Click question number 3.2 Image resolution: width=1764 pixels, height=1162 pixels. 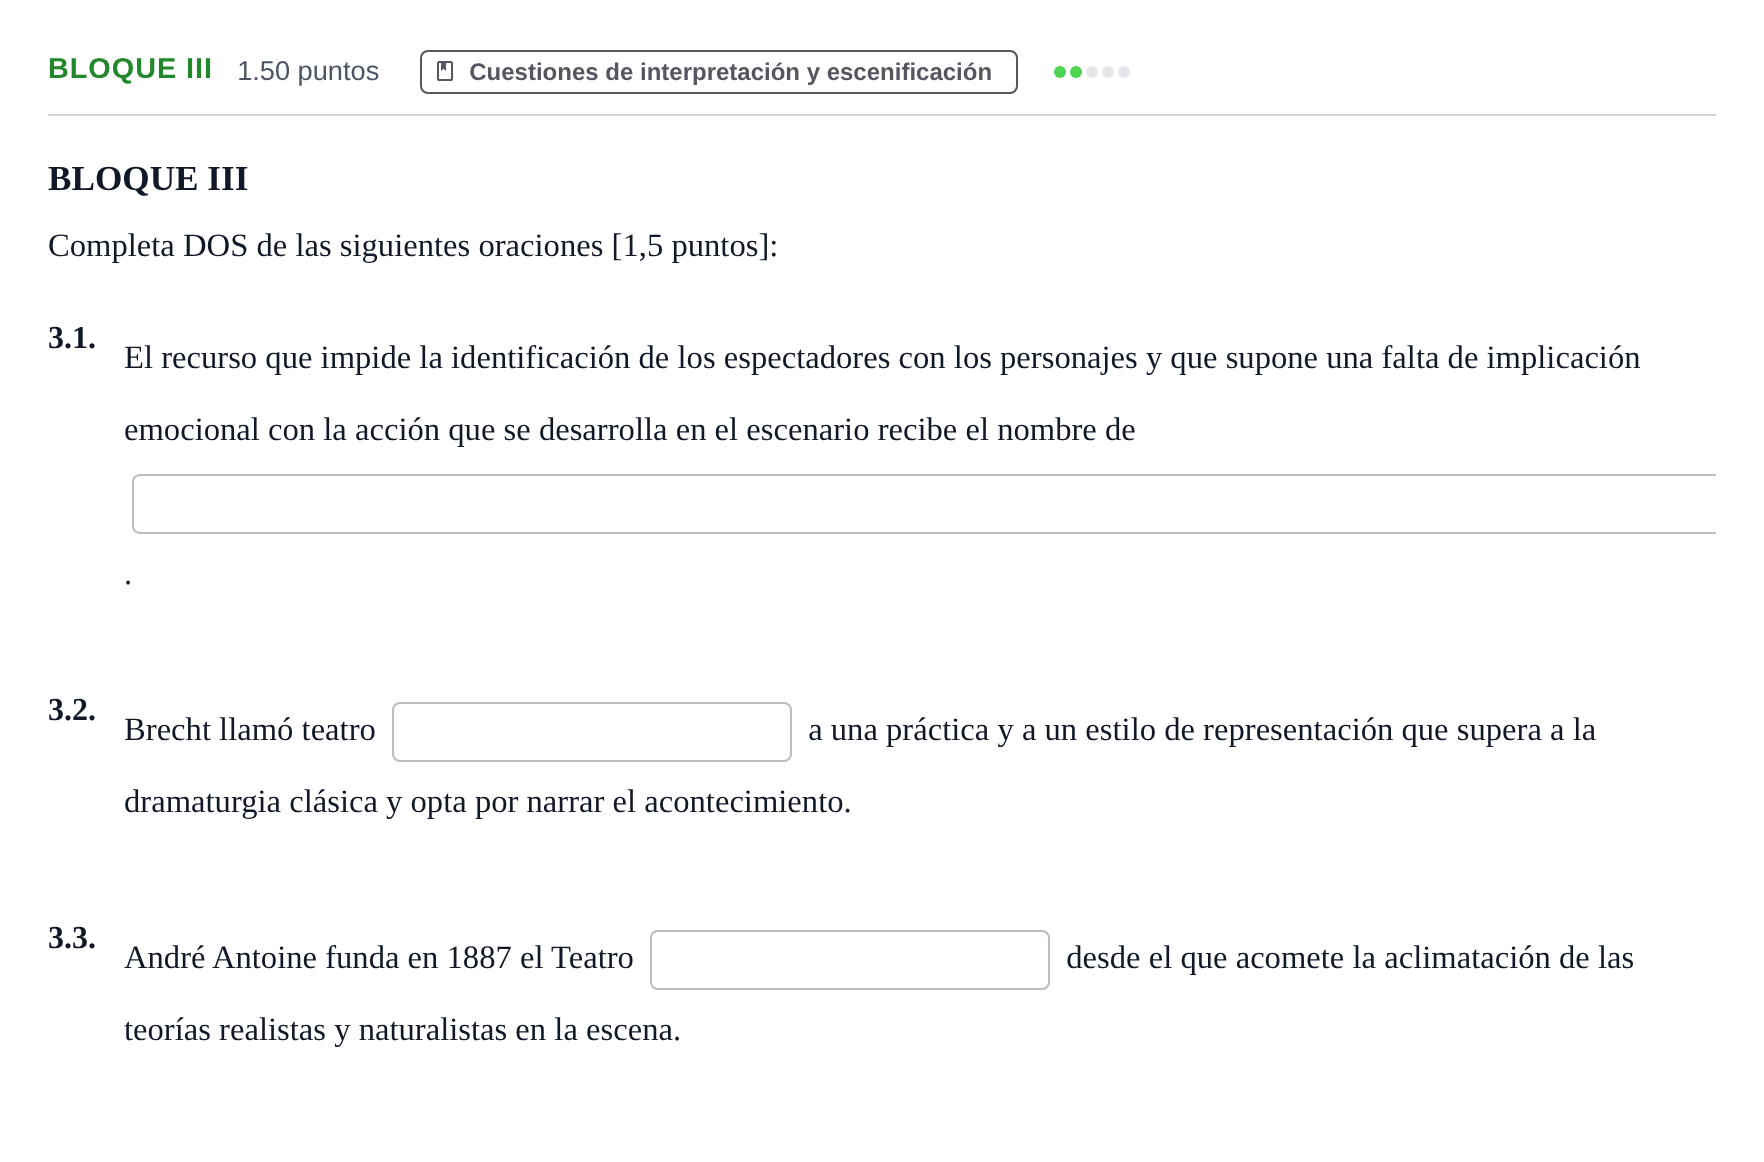point(72,710)
